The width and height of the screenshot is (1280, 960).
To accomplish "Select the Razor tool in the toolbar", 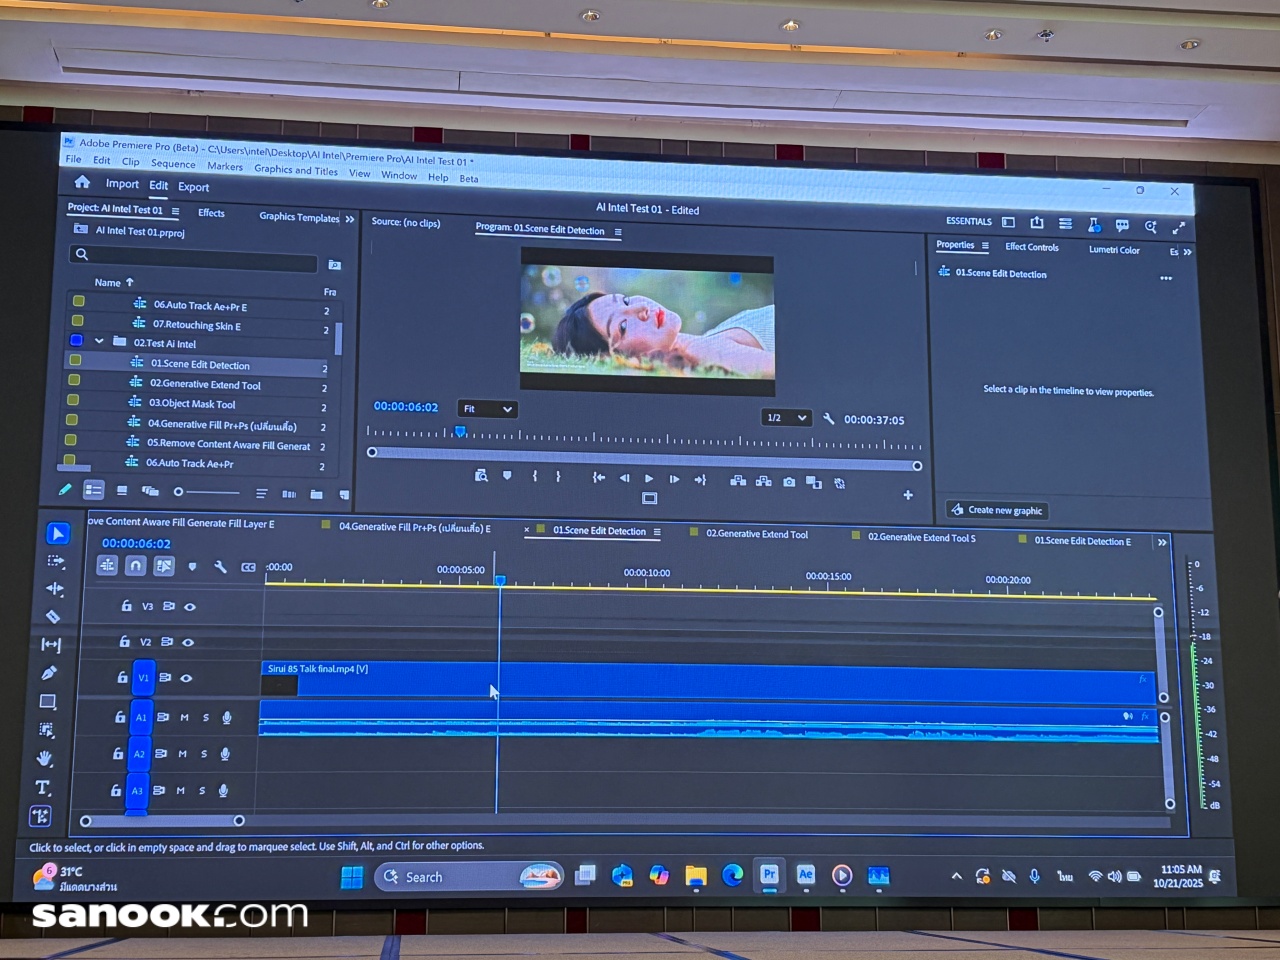I will pos(54,617).
